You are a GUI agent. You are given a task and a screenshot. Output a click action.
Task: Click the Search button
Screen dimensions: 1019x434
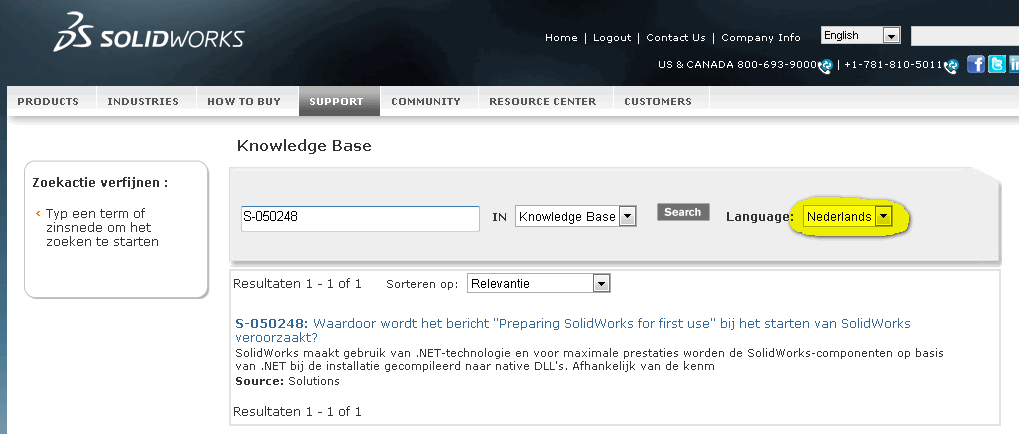pos(682,212)
